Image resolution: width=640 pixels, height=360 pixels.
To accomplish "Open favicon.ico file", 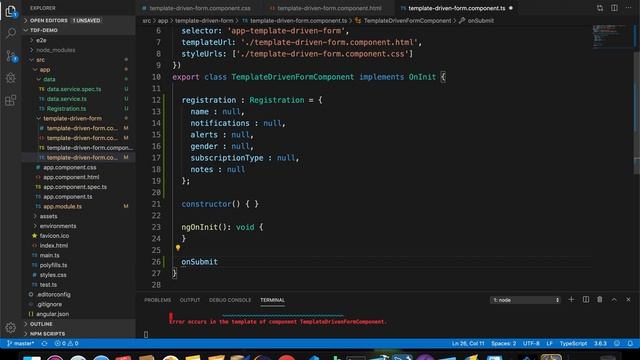I will click(78, 236).
